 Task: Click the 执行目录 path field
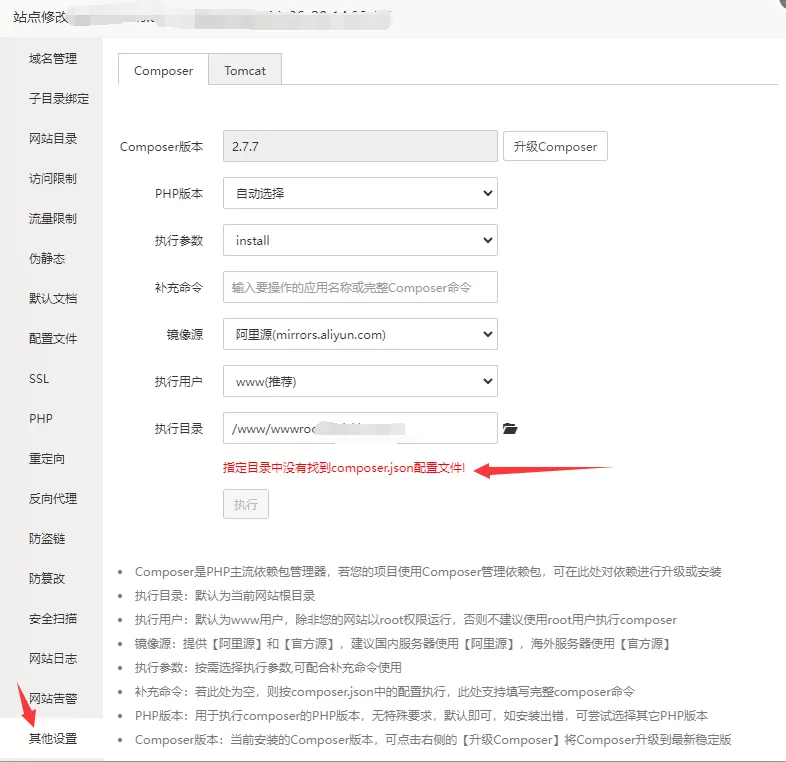coord(360,428)
